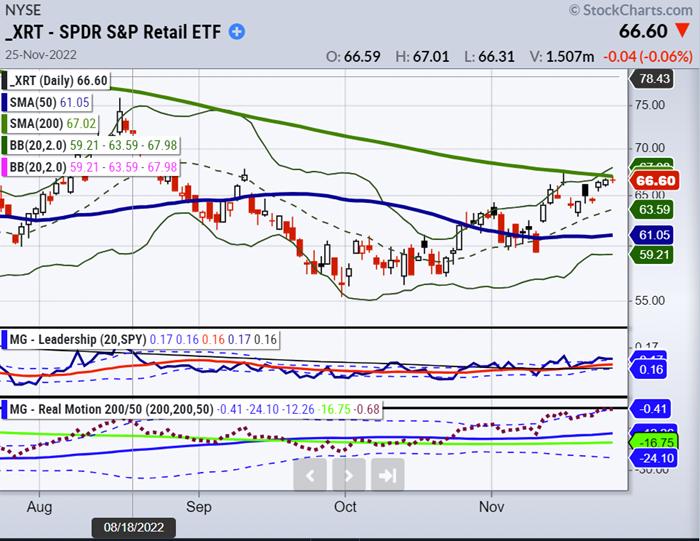Select the SMA(50) legend entry
The width and height of the screenshot is (700, 541).
coord(40,102)
